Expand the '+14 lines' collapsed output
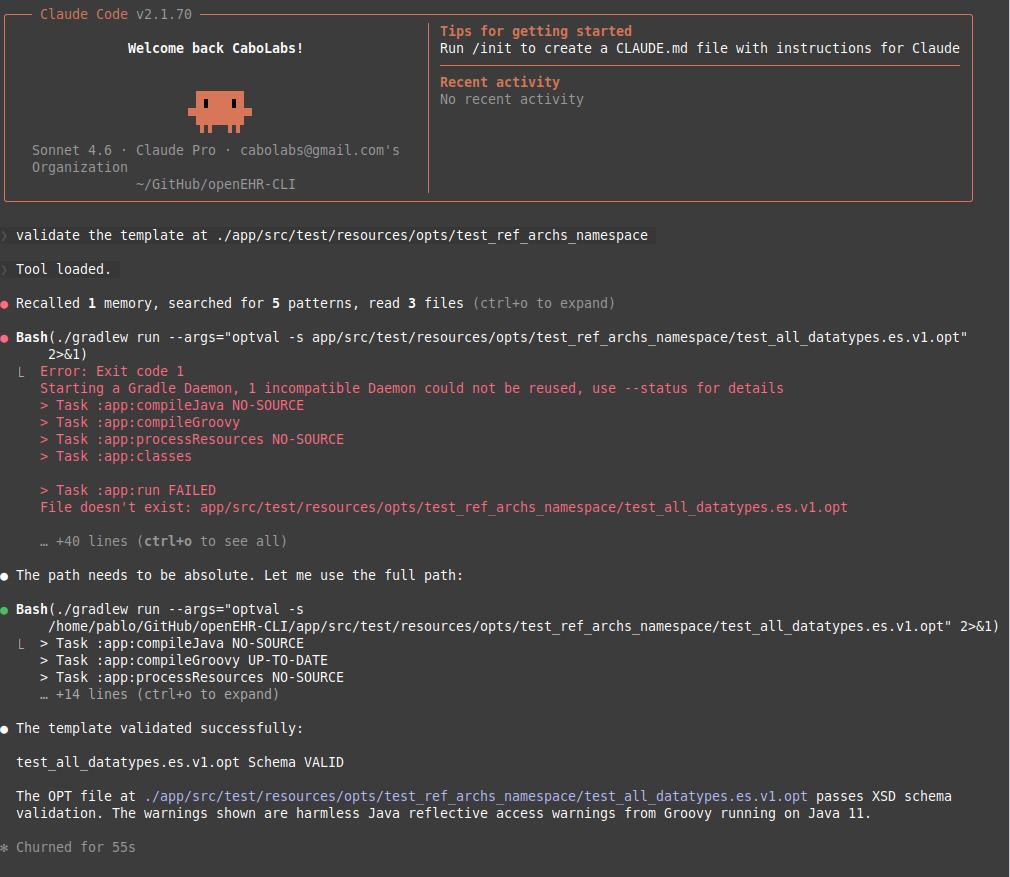Viewport: 1010px width, 877px height. click(159, 694)
